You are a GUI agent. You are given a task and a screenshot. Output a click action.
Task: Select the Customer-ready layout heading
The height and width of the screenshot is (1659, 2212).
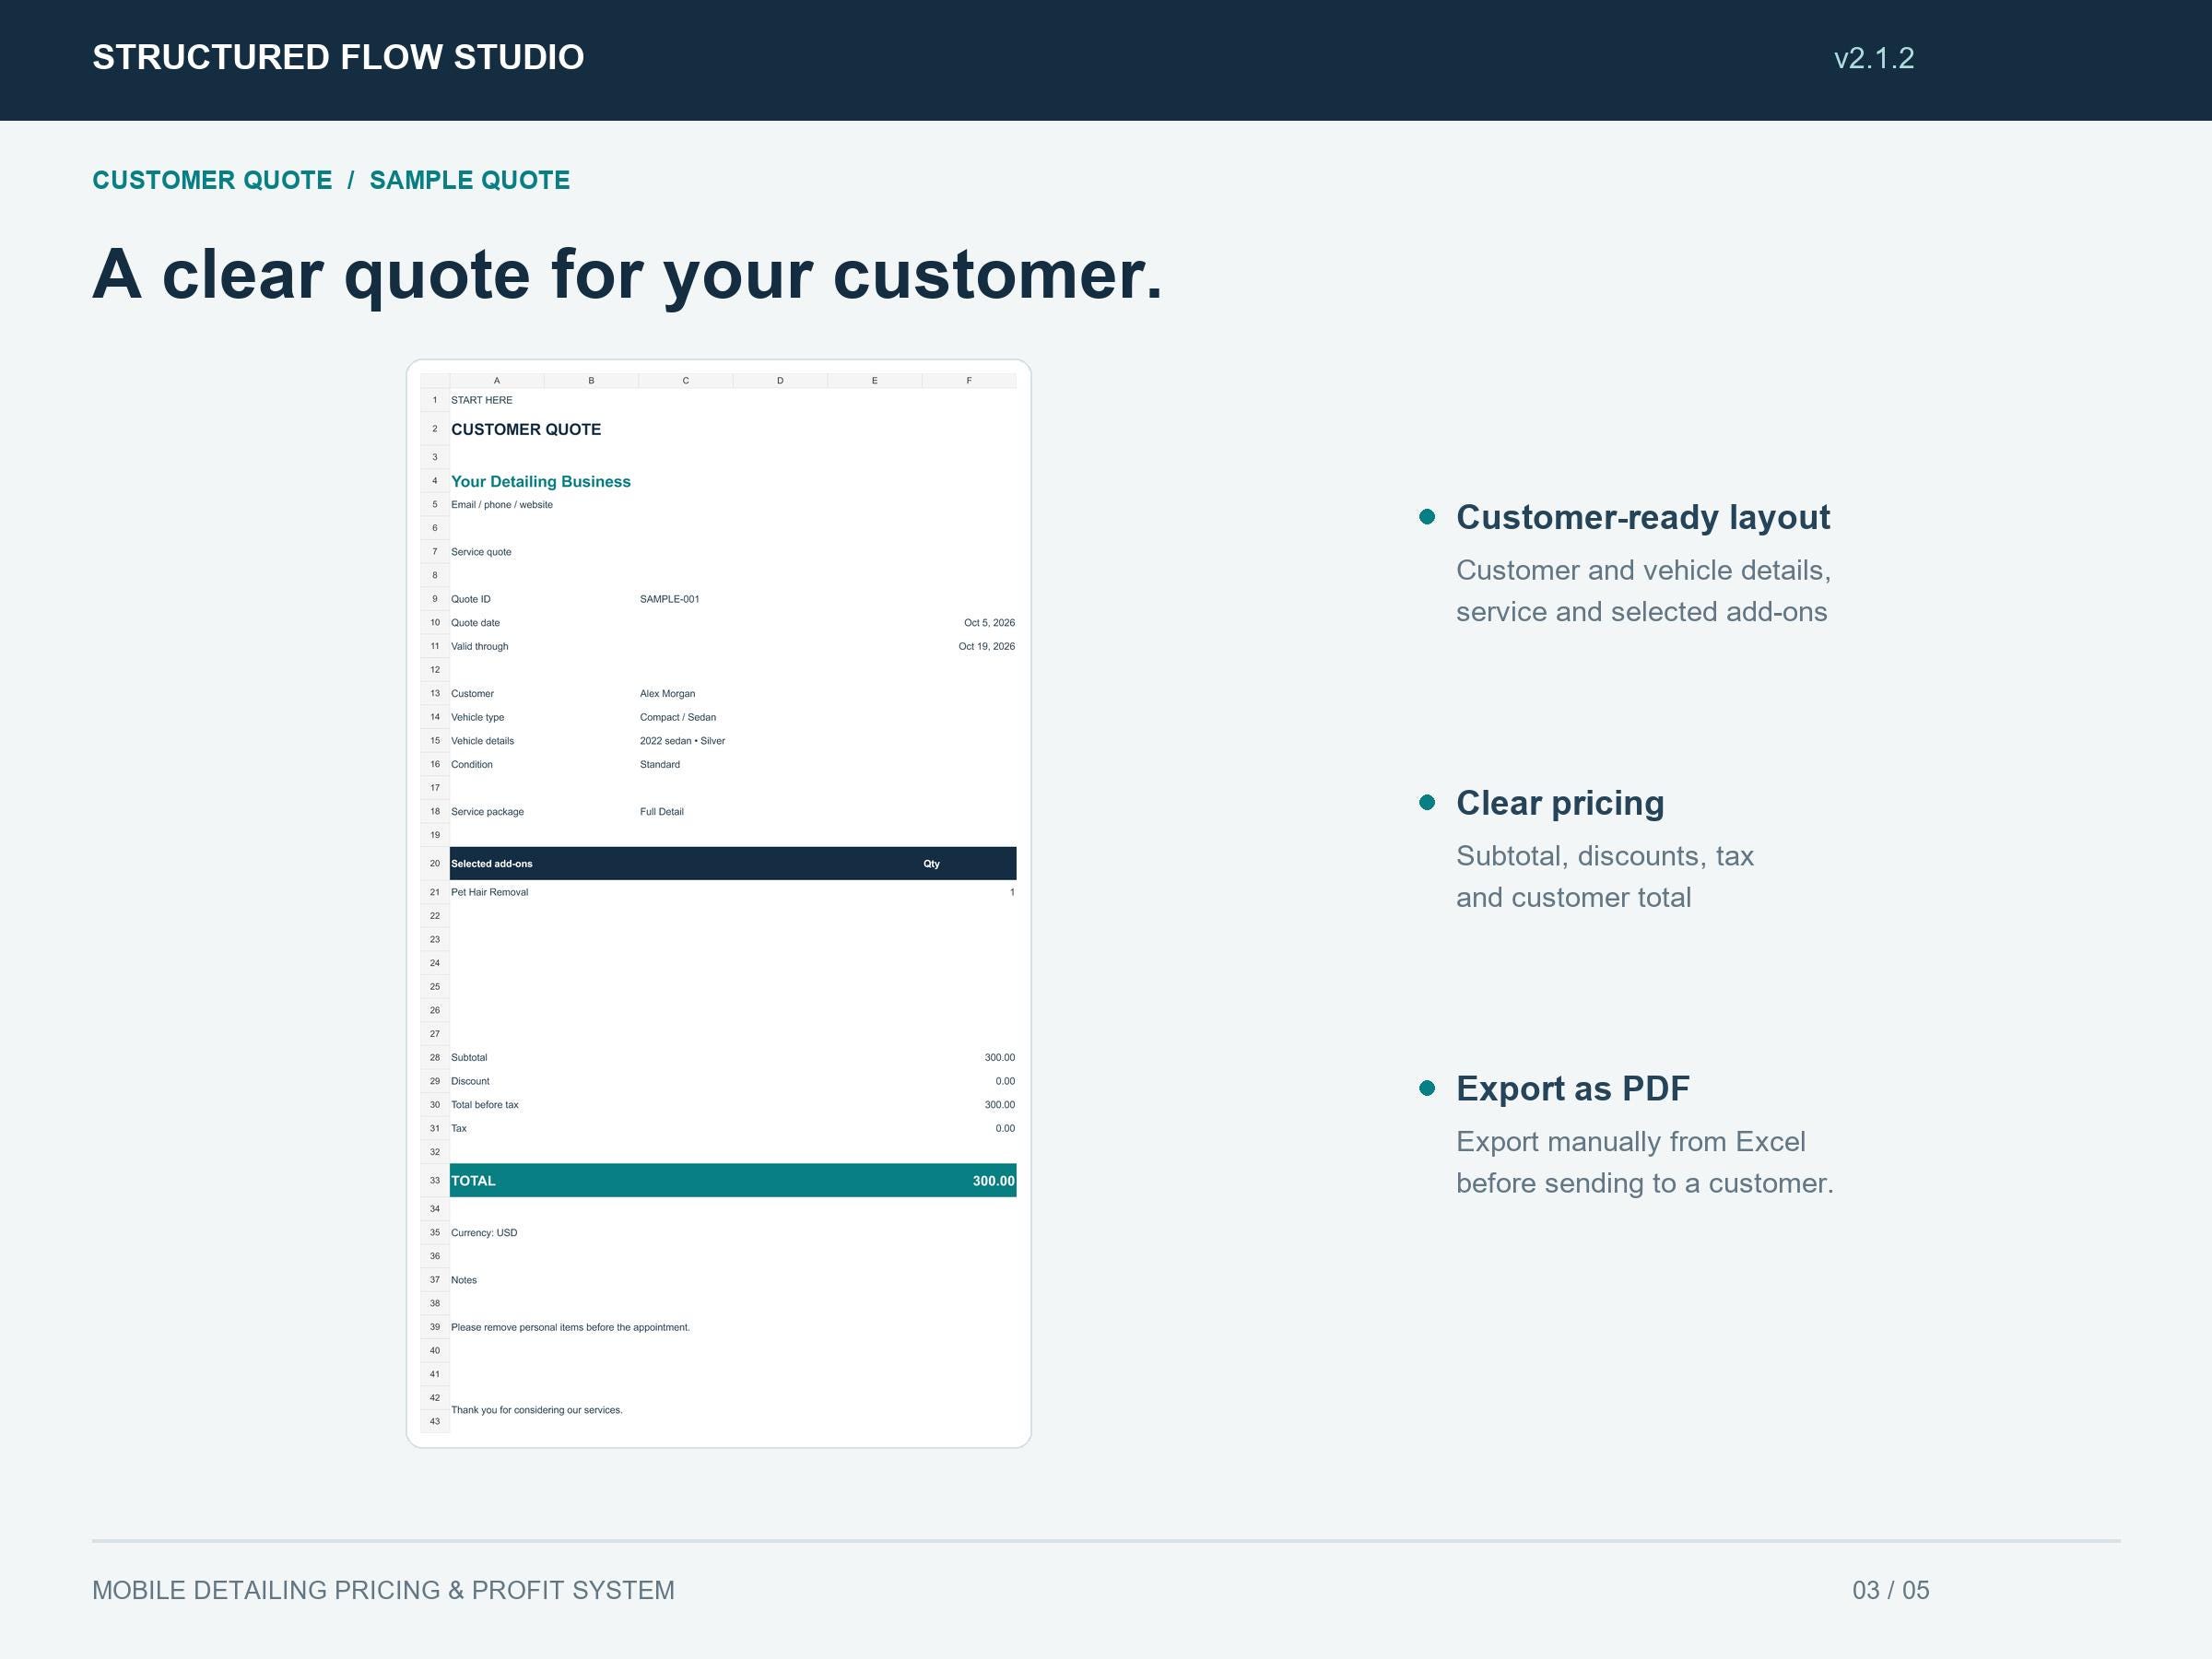[x=1643, y=517]
